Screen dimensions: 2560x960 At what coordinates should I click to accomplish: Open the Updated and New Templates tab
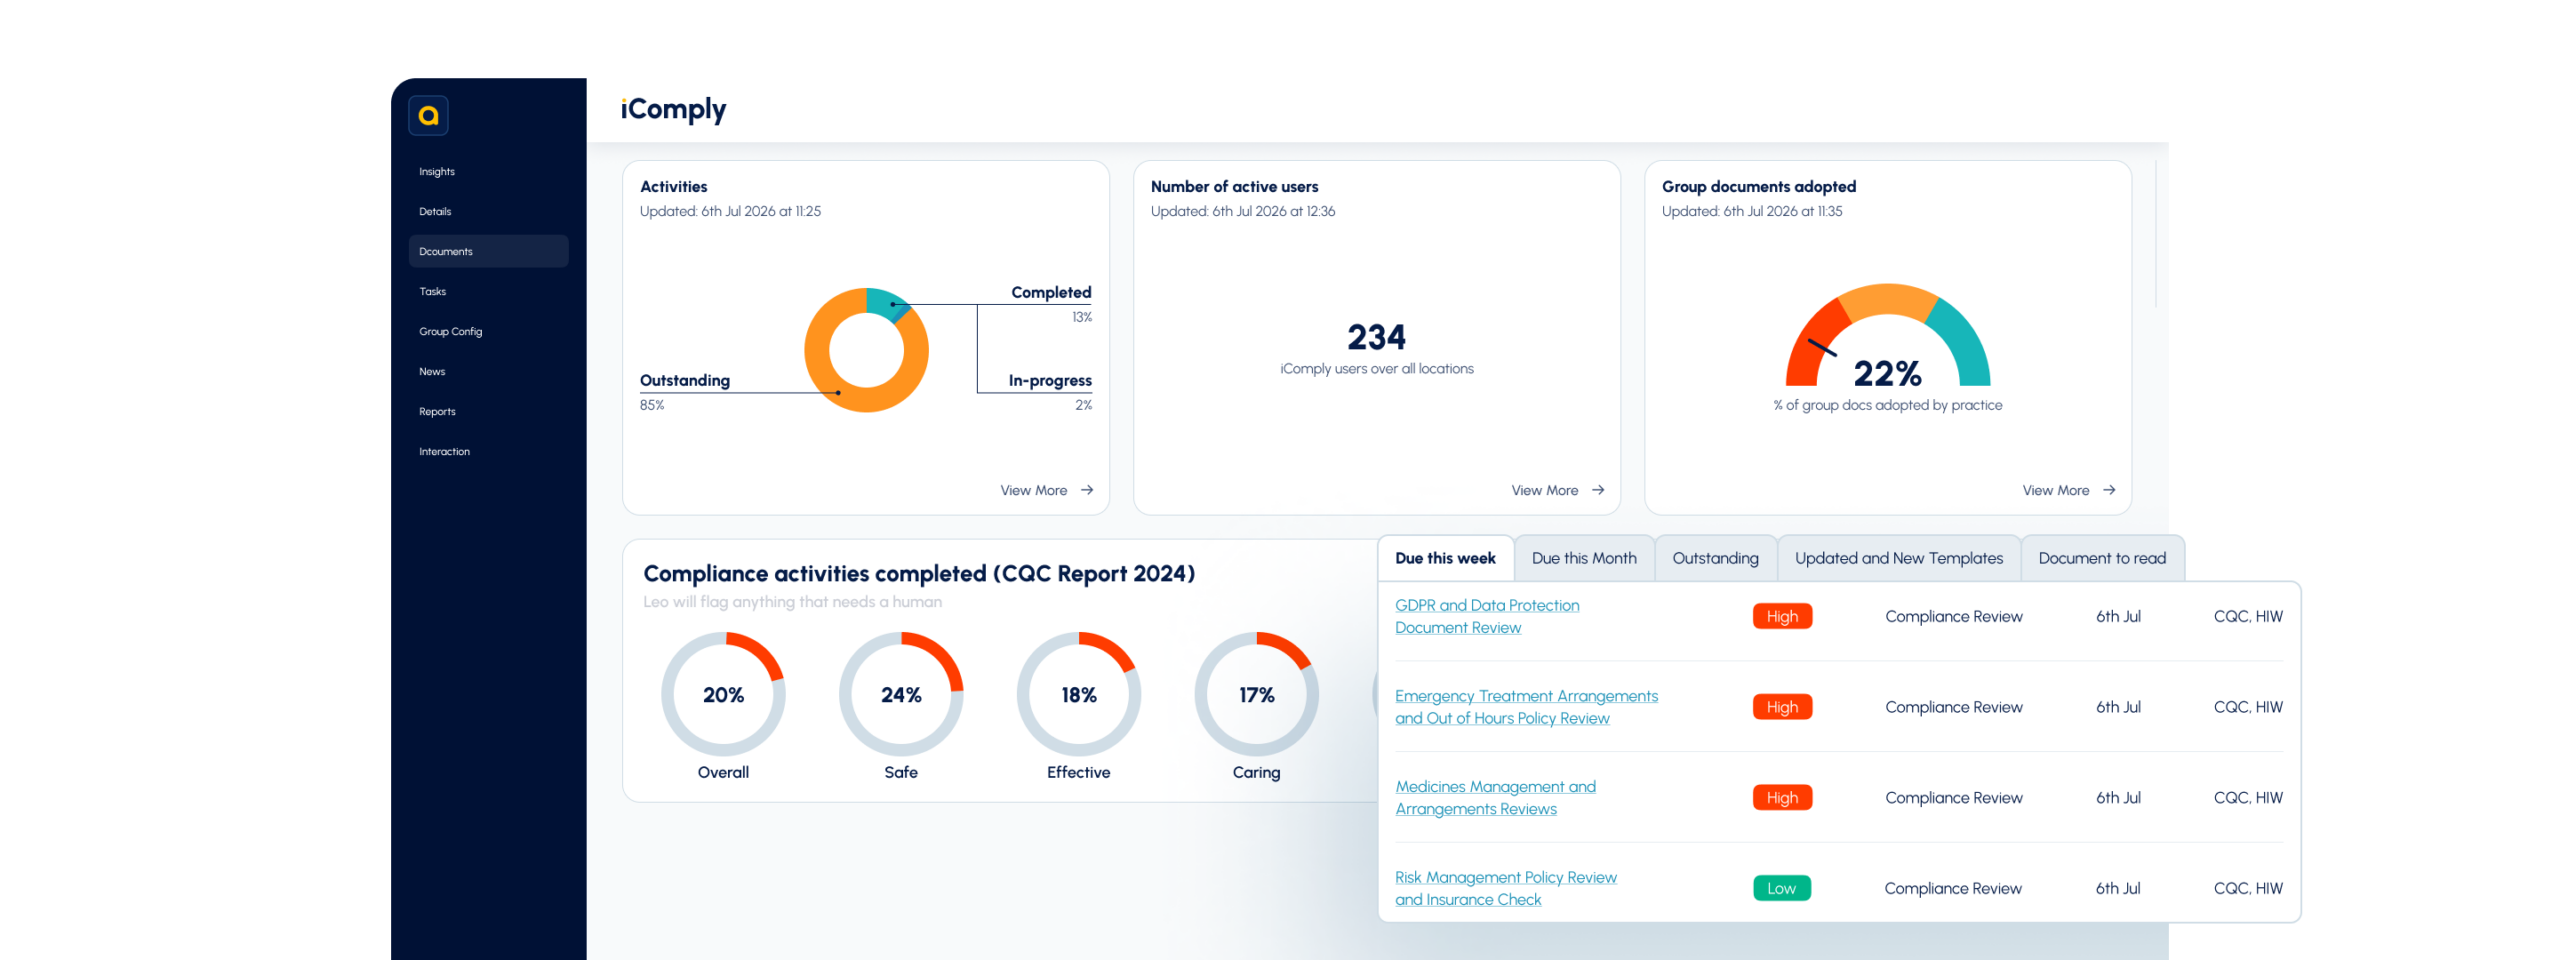(1899, 558)
